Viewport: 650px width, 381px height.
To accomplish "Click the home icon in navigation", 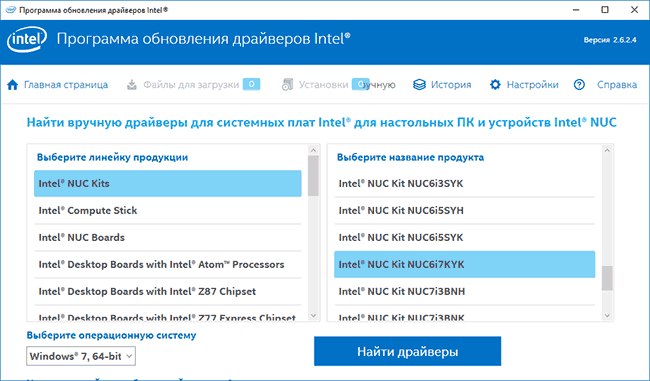I will [13, 85].
